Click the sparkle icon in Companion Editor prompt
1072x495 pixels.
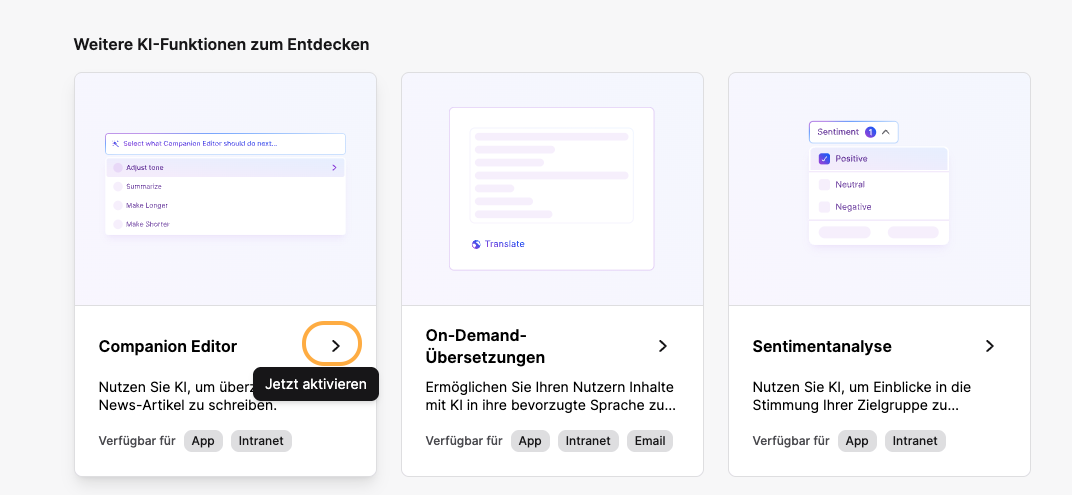(x=116, y=144)
